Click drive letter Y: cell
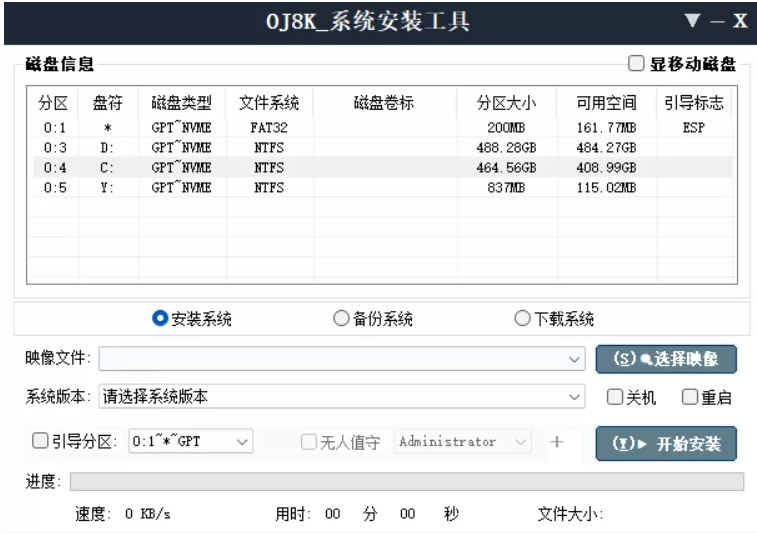 point(107,187)
